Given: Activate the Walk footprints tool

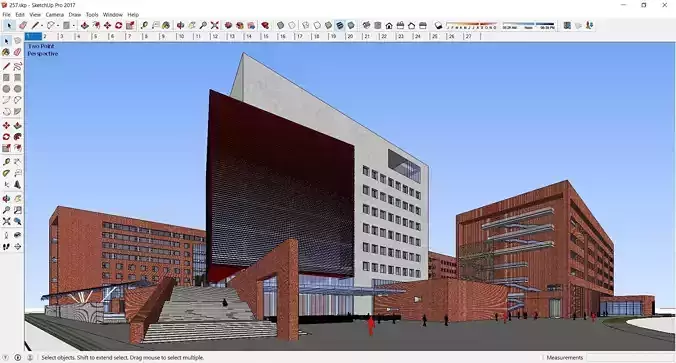Looking at the screenshot, I should click(6, 247).
